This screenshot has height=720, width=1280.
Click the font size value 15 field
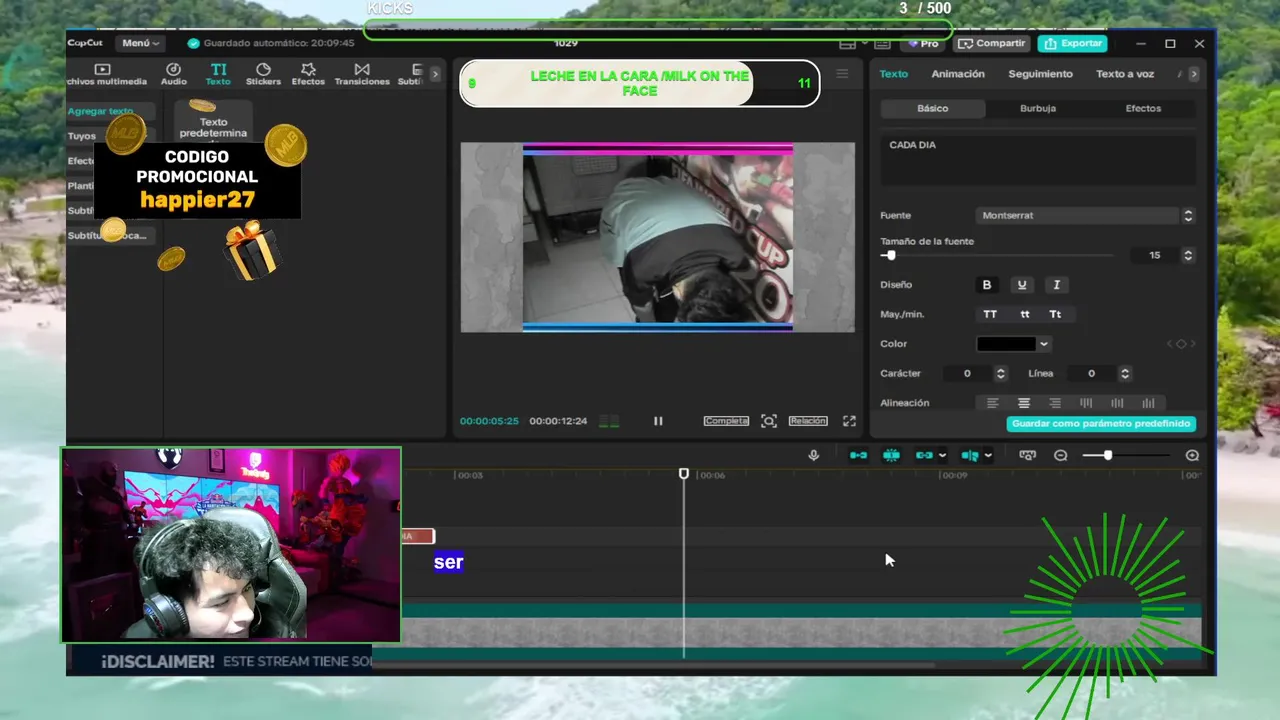pos(1155,256)
